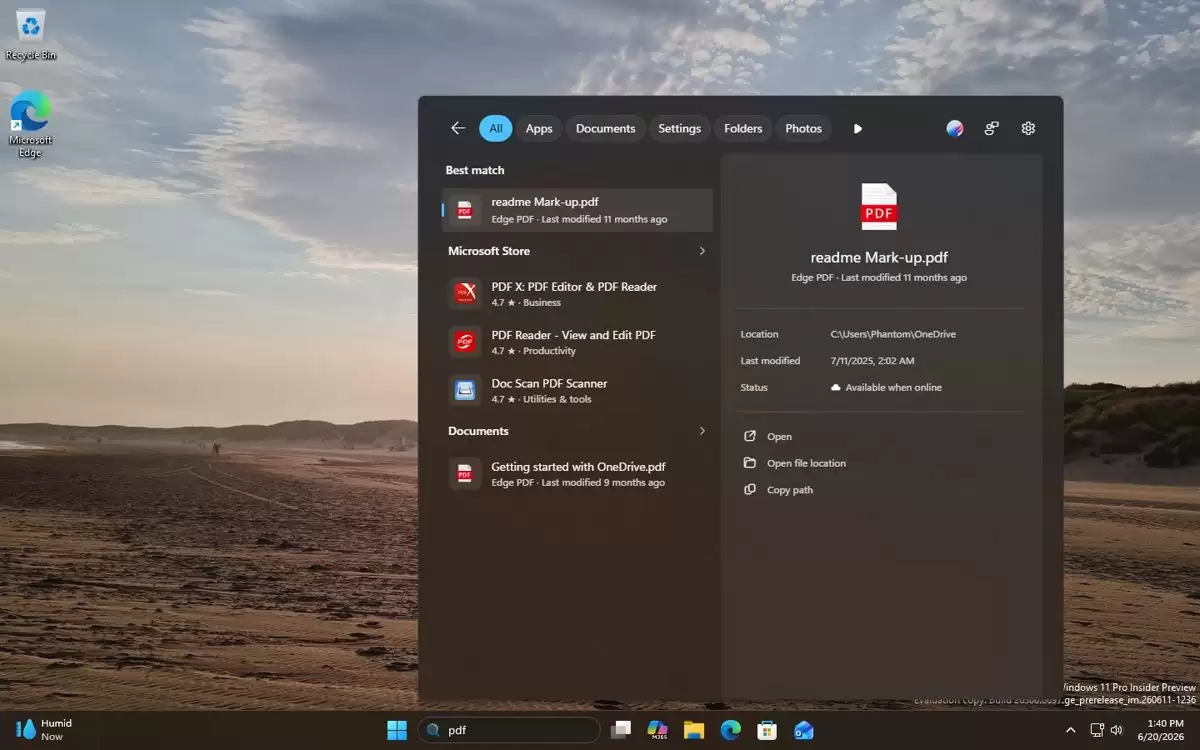This screenshot has width=1200, height=750.
Task: Switch to the Folders filter tab
Action: 743,128
